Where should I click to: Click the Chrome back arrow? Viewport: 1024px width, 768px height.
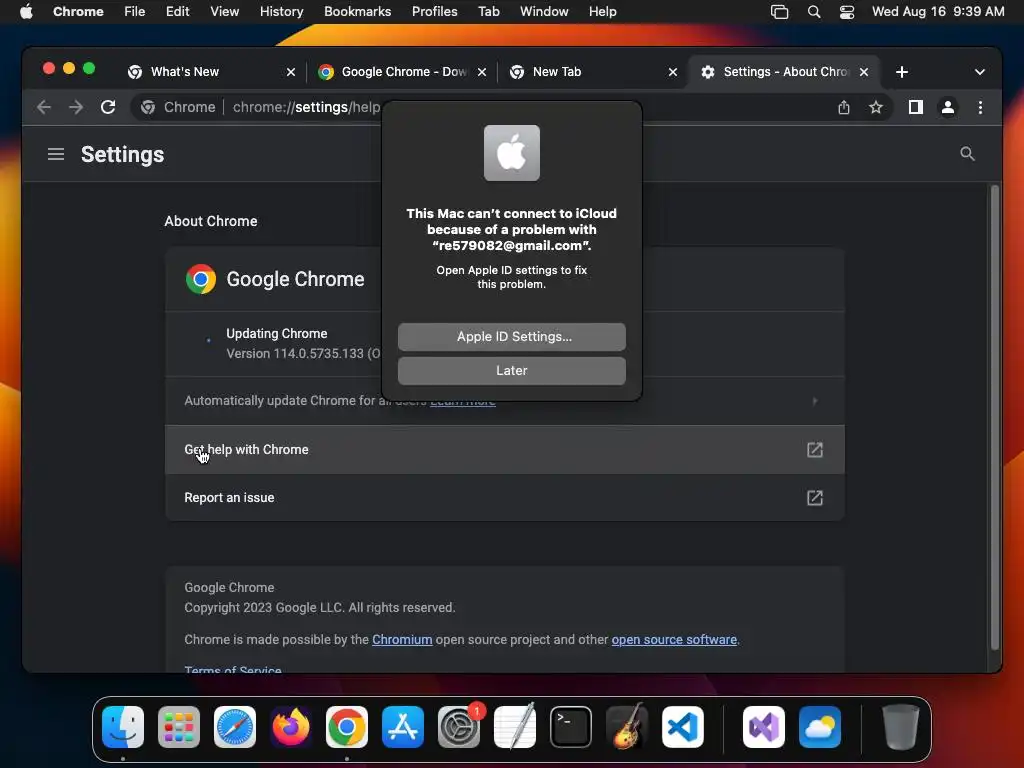44,107
